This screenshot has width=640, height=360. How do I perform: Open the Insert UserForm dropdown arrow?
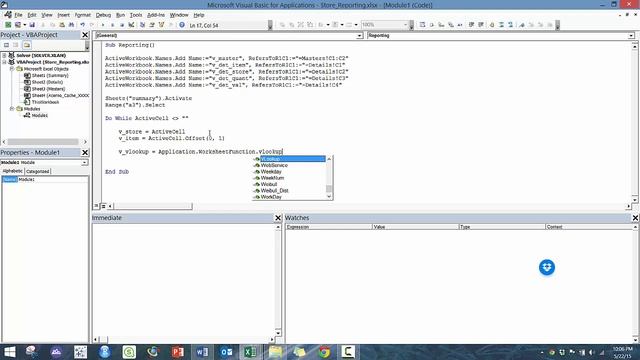25,25
